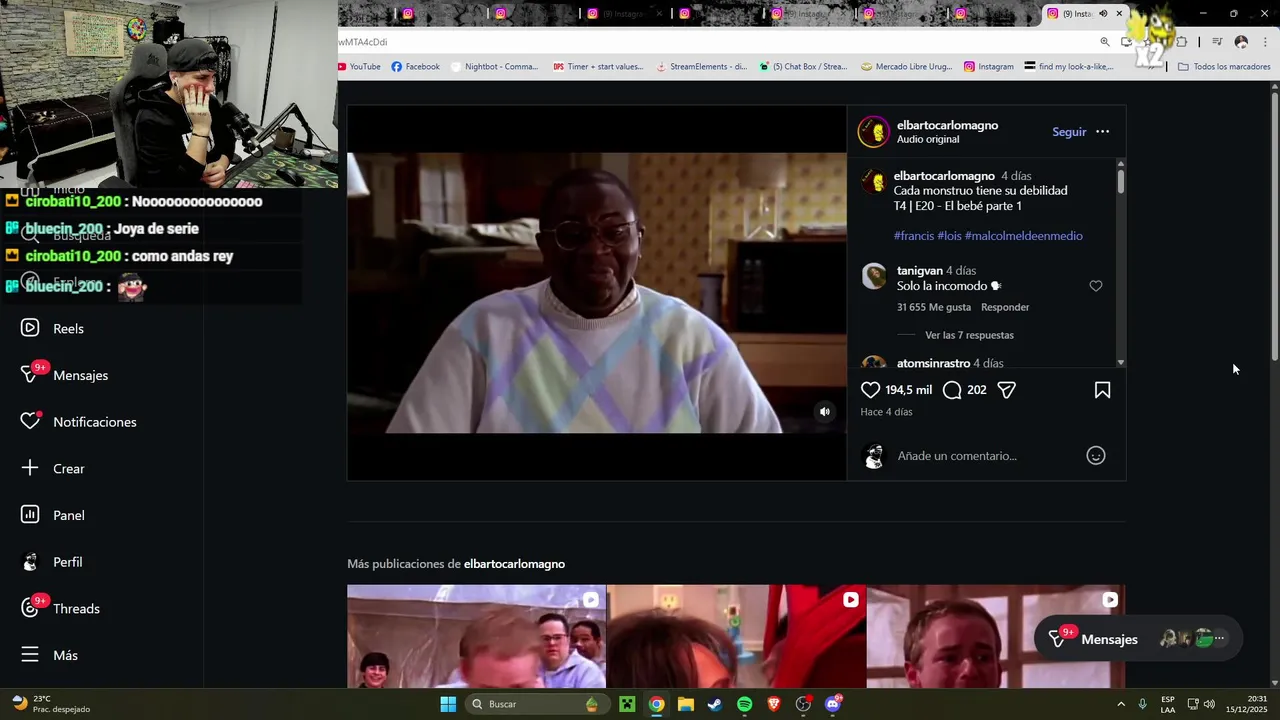Mute the tab's audio speaker icon
This screenshot has width=1280, height=720.
pos(1103,14)
